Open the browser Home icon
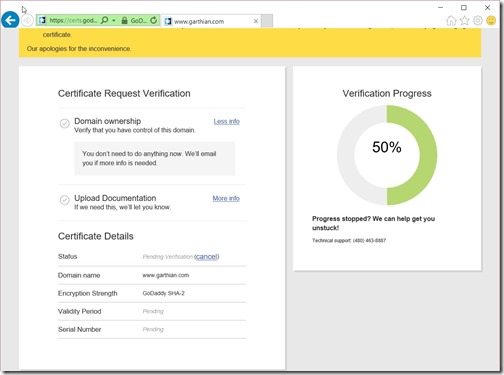The image size is (504, 375). tap(451, 21)
